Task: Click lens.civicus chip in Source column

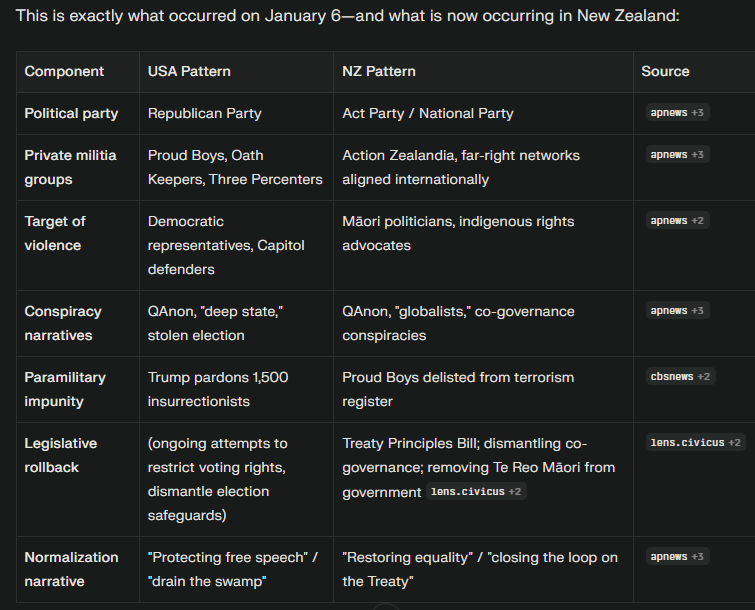Action: pos(696,443)
